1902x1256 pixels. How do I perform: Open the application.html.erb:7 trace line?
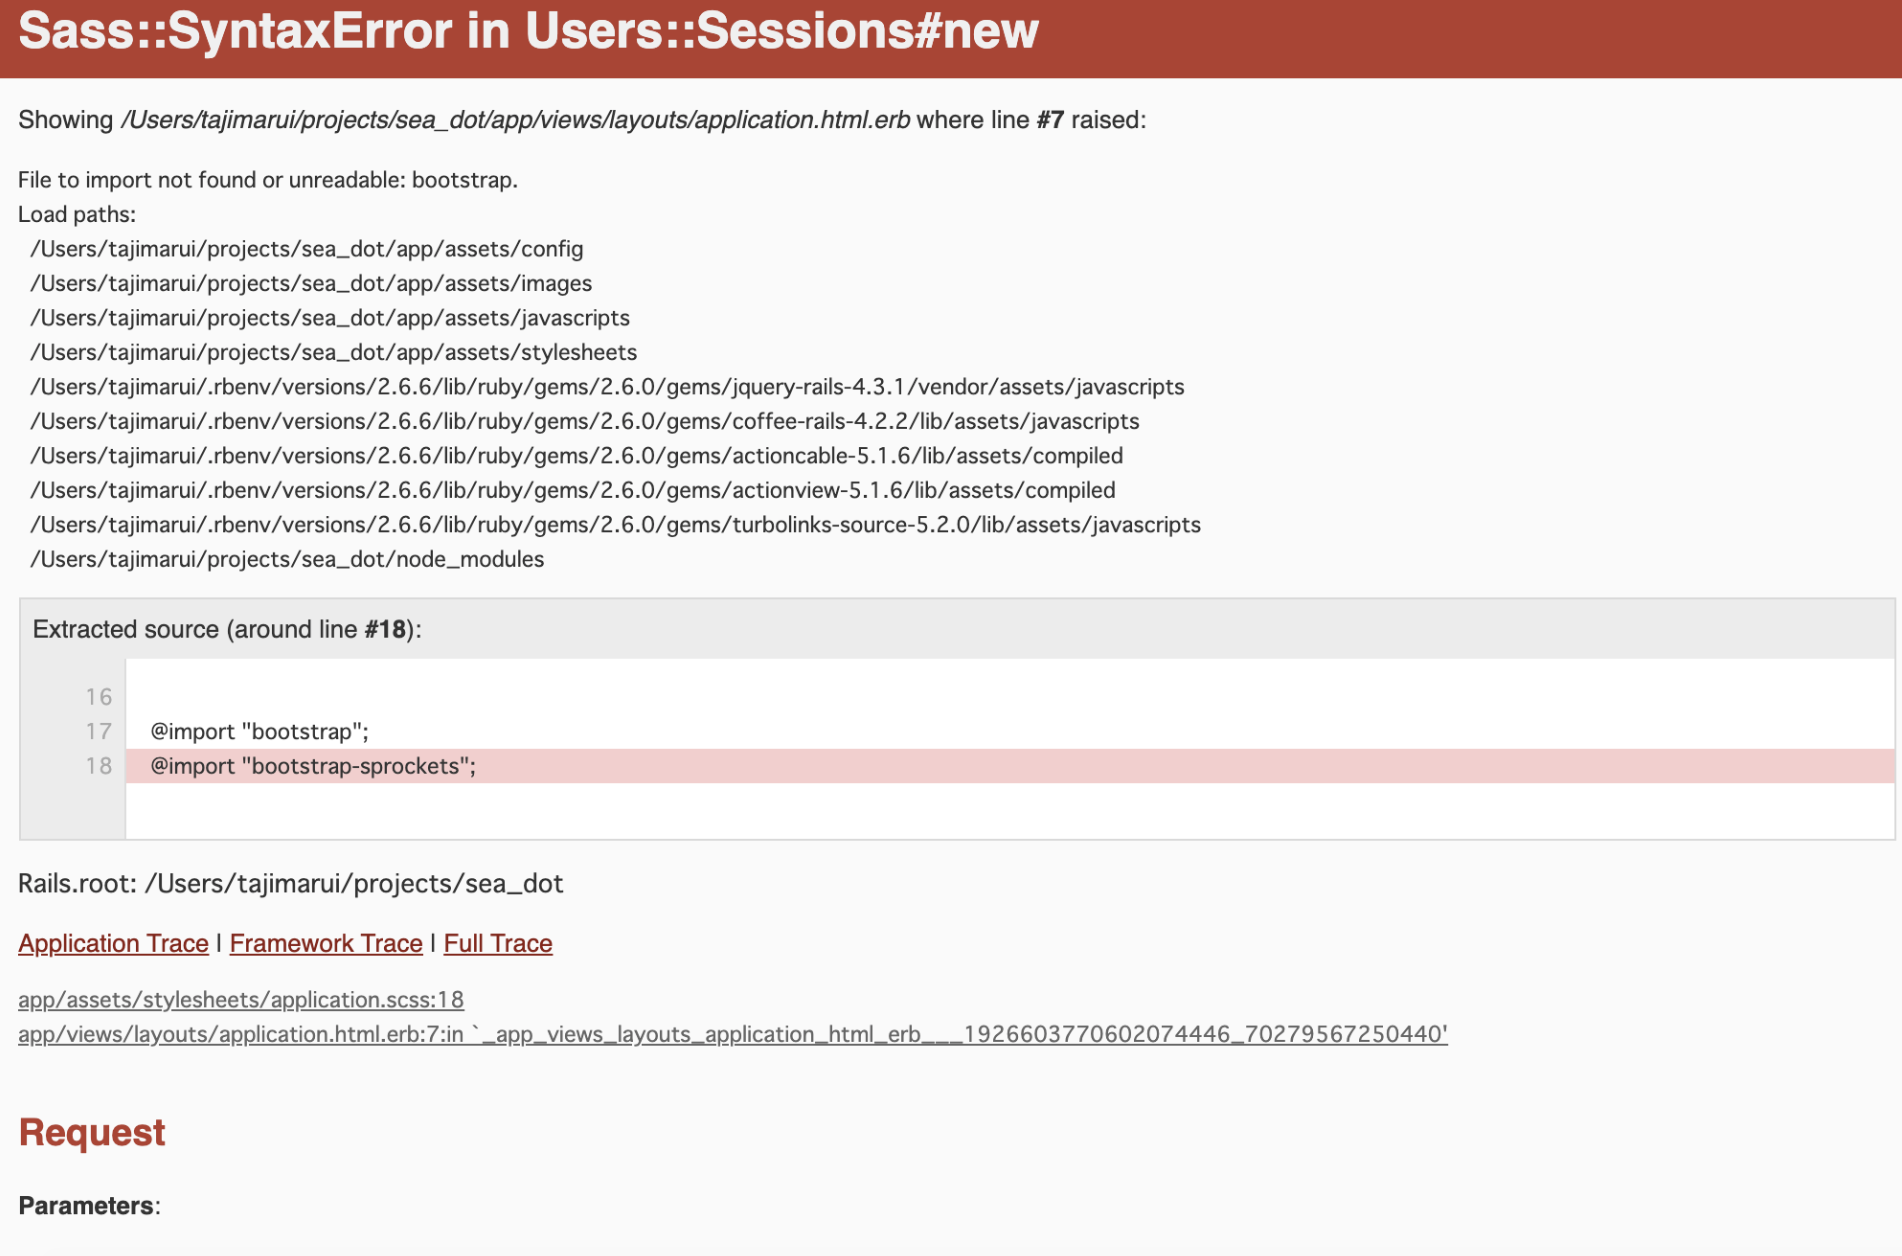(733, 1033)
